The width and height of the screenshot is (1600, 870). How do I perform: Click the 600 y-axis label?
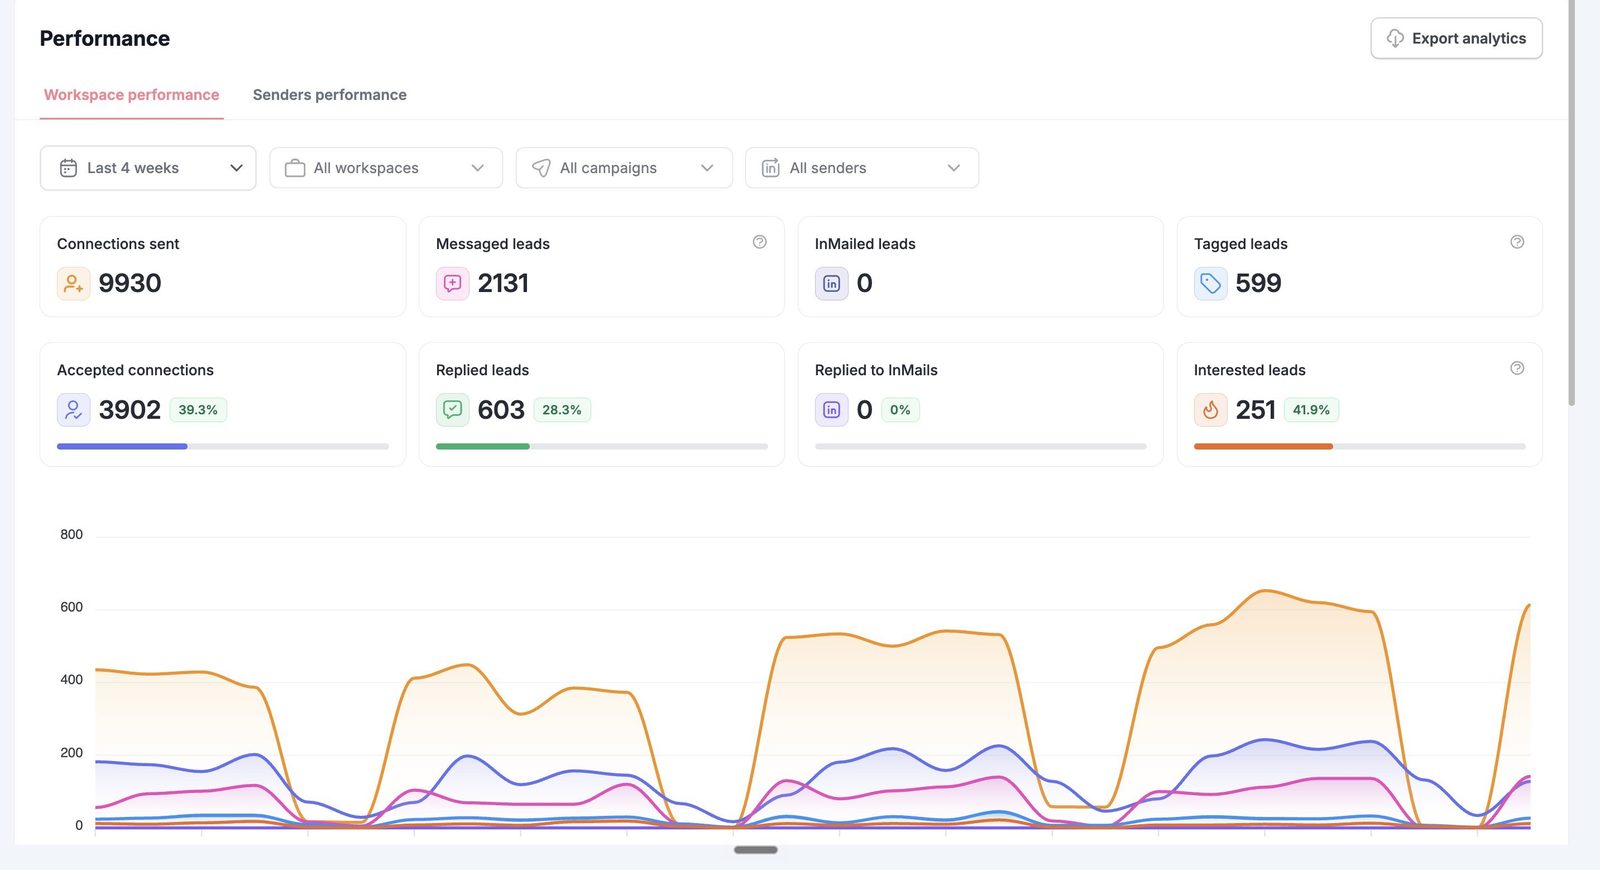72,607
